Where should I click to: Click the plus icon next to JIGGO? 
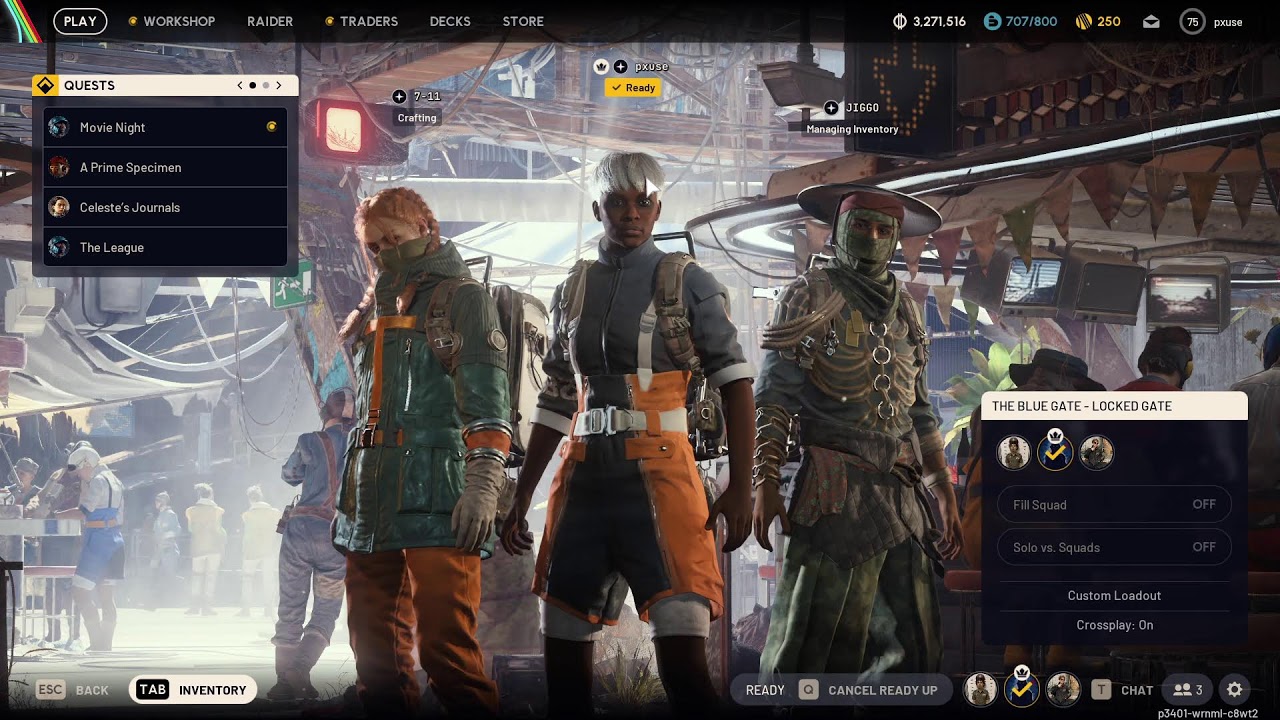pyautogui.click(x=832, y=108)
